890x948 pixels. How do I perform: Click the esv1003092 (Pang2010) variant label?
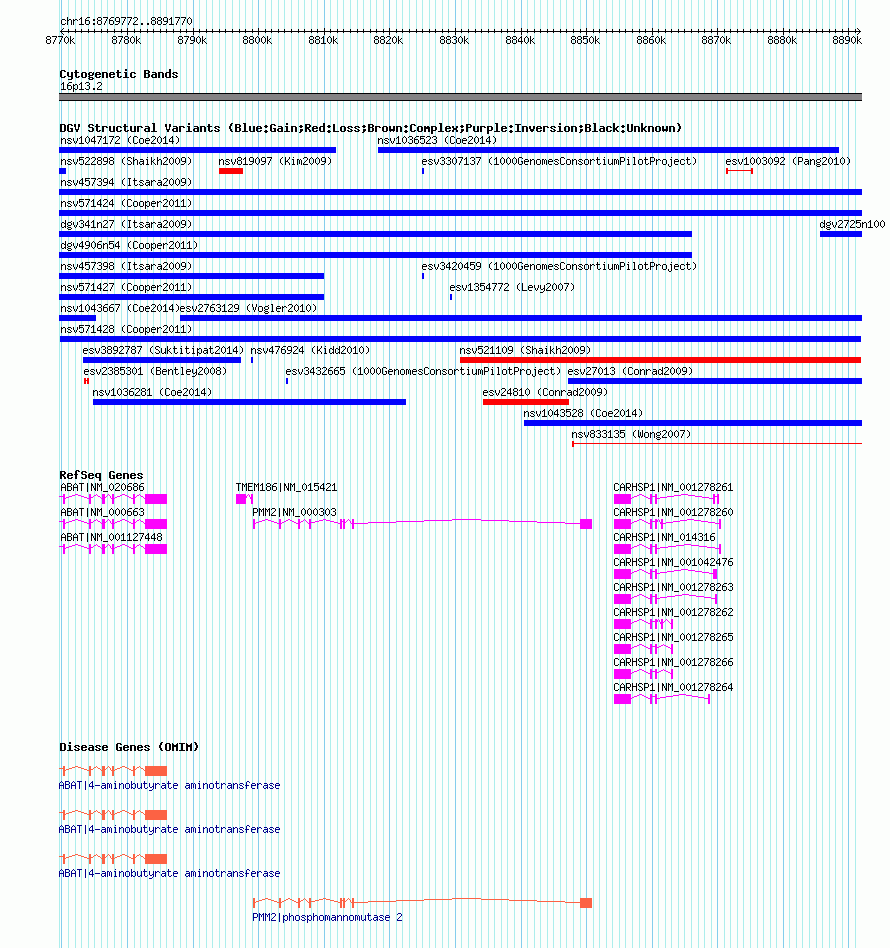pyautogui.click(x=788, y=161)
